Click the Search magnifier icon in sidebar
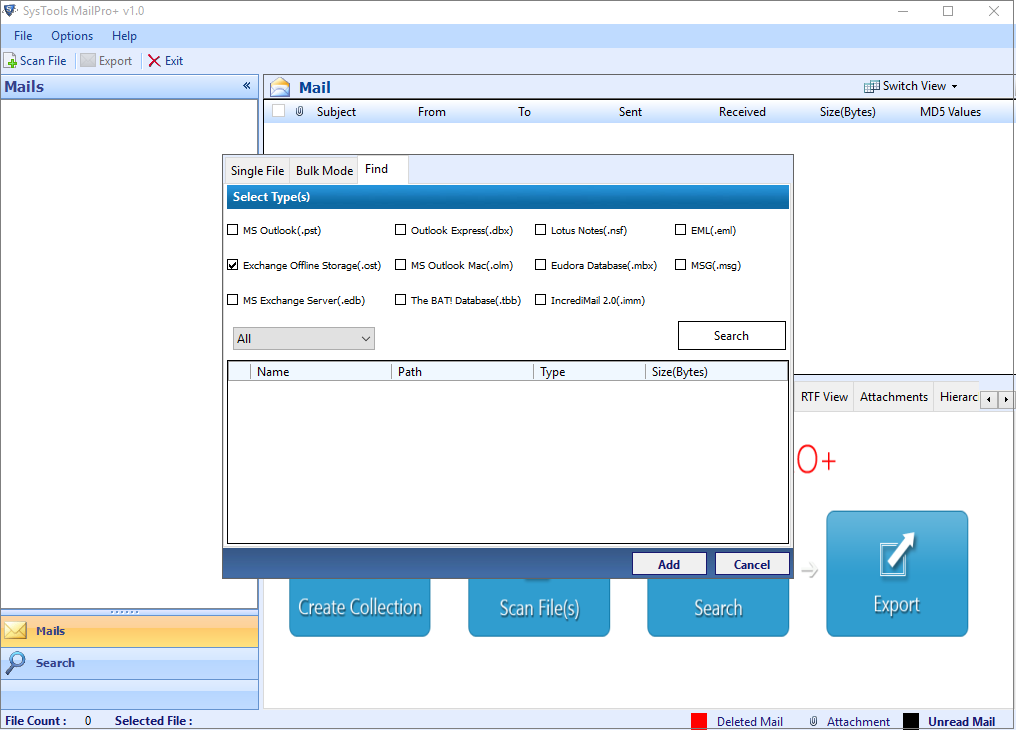This screenshot has height=730, width=1016. (16, 662)
